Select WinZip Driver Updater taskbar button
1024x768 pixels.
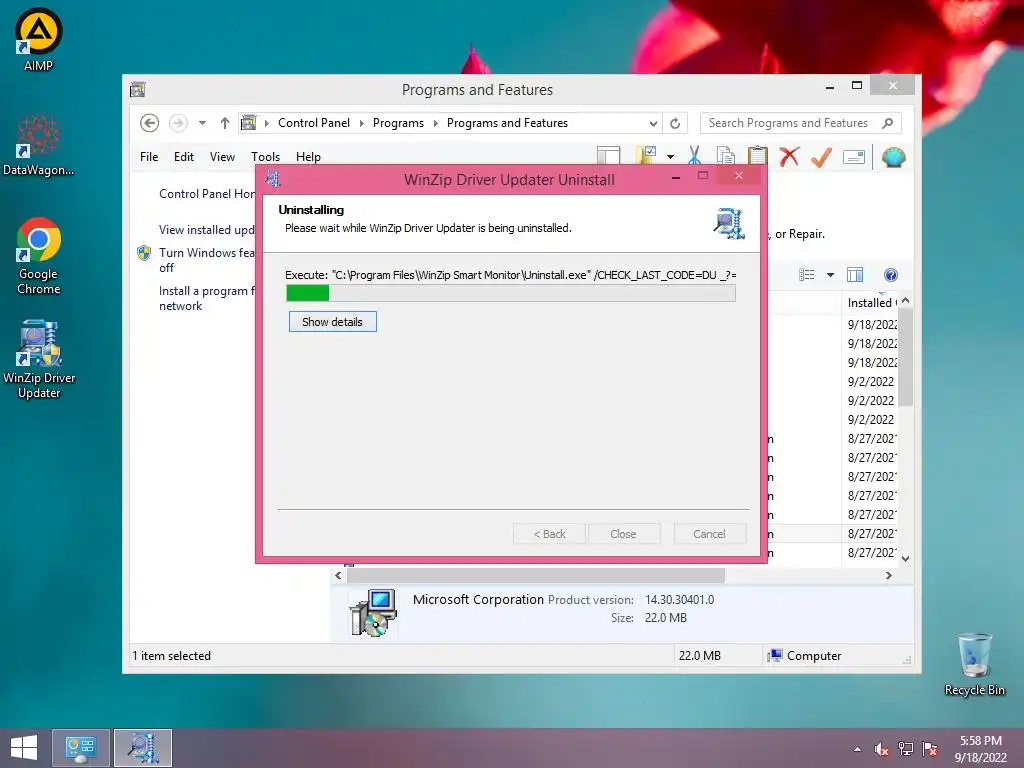click(143, 748)
